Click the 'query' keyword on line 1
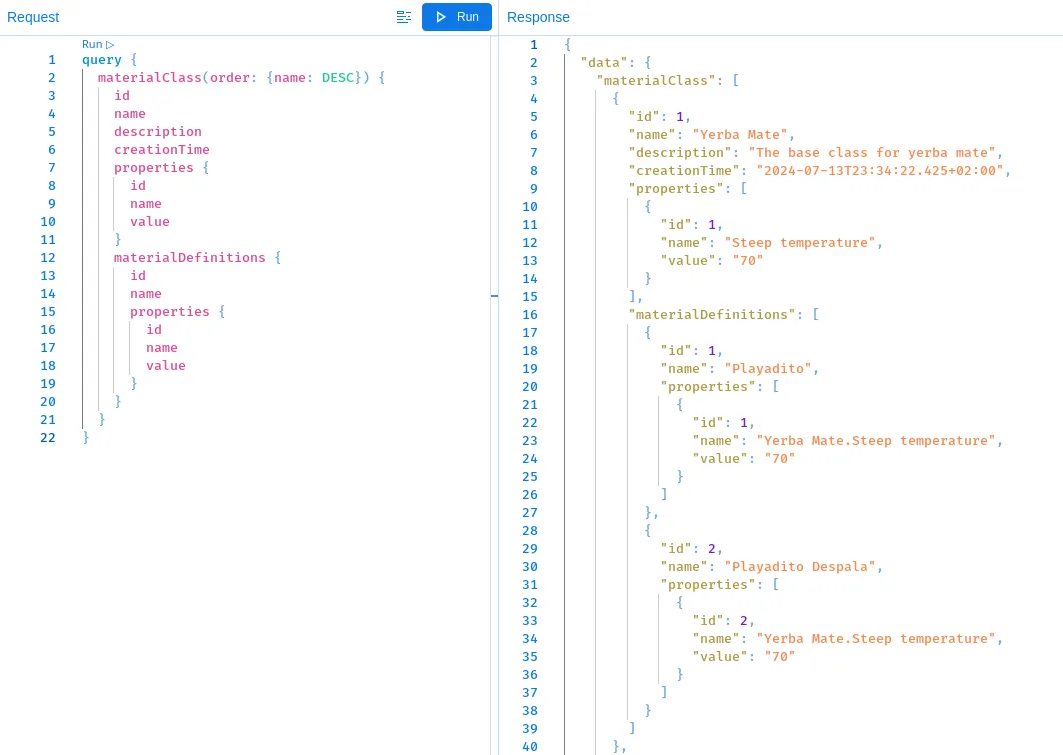 click(102, 60)
